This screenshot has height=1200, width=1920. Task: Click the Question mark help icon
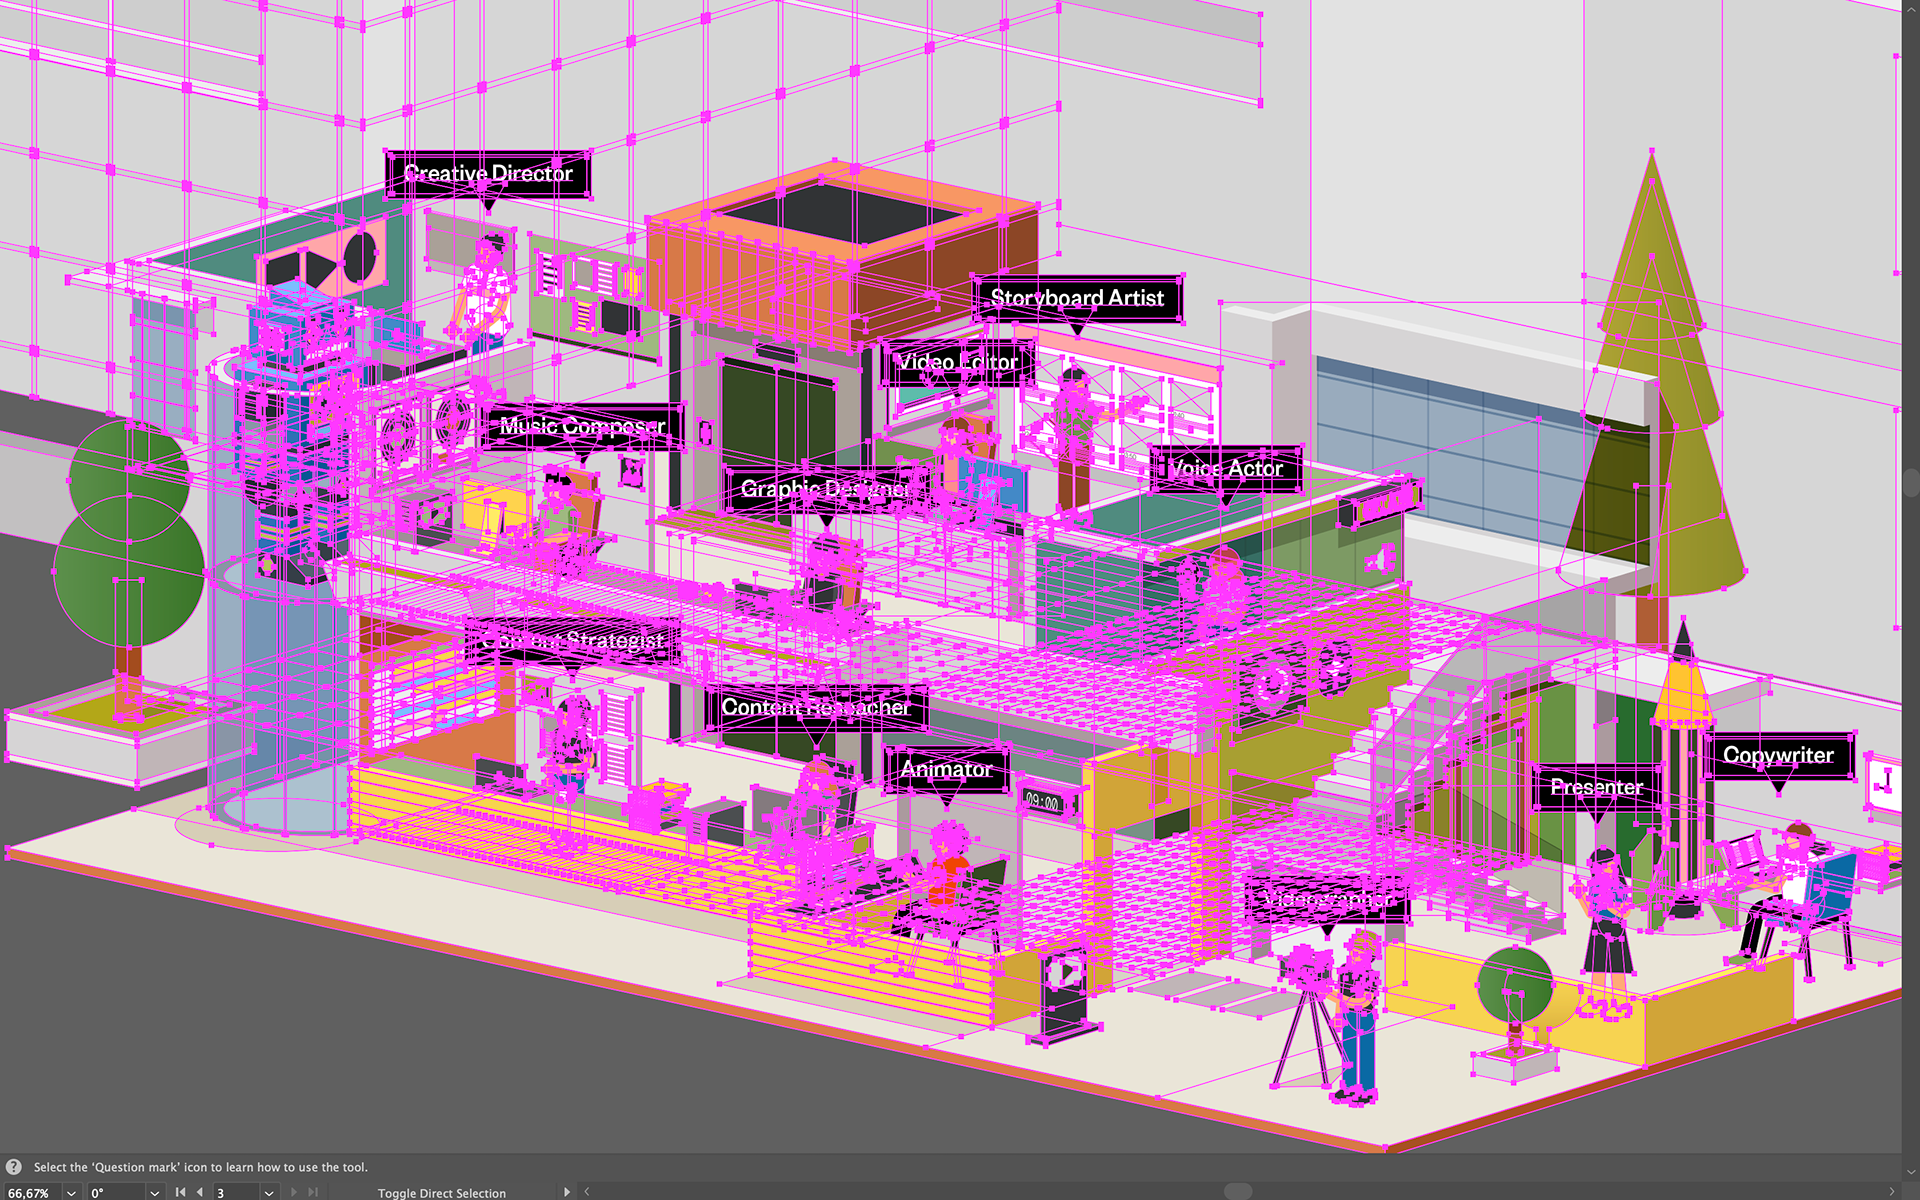(x=14, y=1167)
